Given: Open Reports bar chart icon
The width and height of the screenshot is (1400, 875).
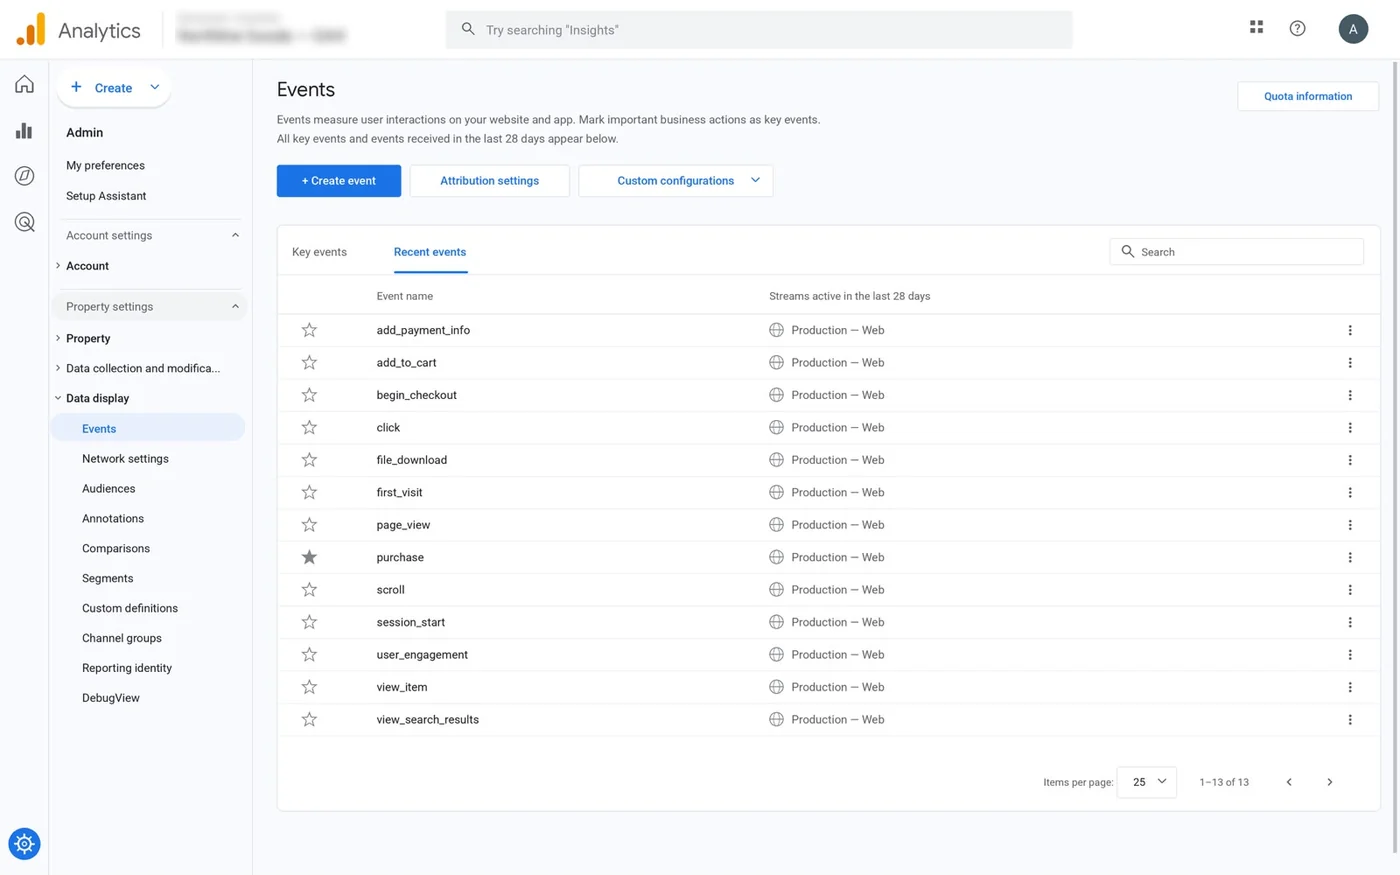Looking at the screenshot, I should [x=24, y=131].
